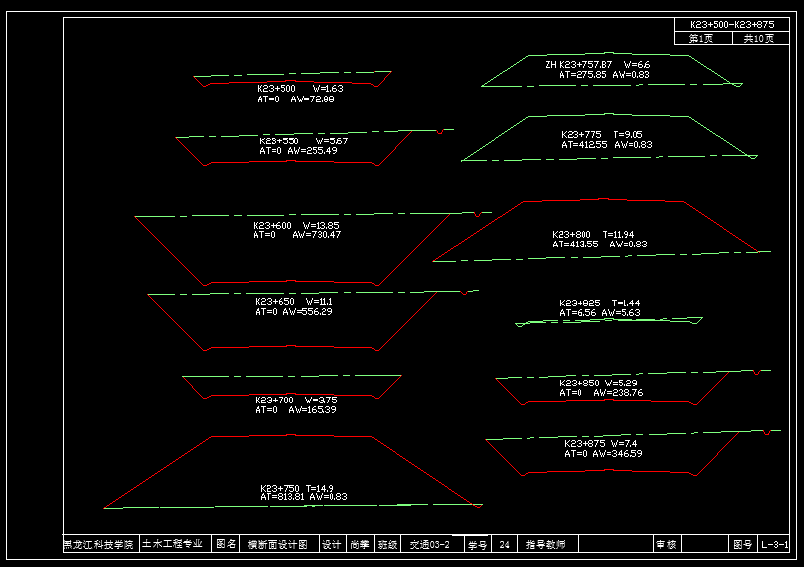Screen dimensions: 804x567
Task: Click the 指导教师 title block cell
Action: click(545, 545)
